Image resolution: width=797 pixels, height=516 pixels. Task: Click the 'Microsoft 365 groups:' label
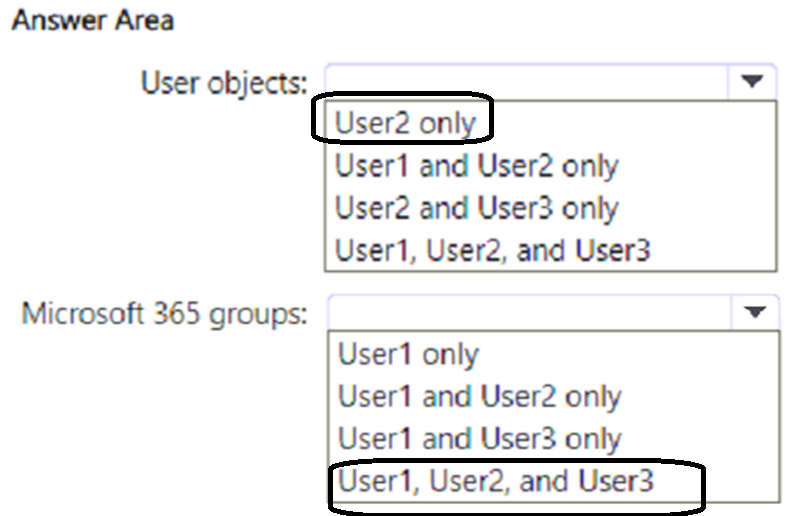click(x=165, y=314)
